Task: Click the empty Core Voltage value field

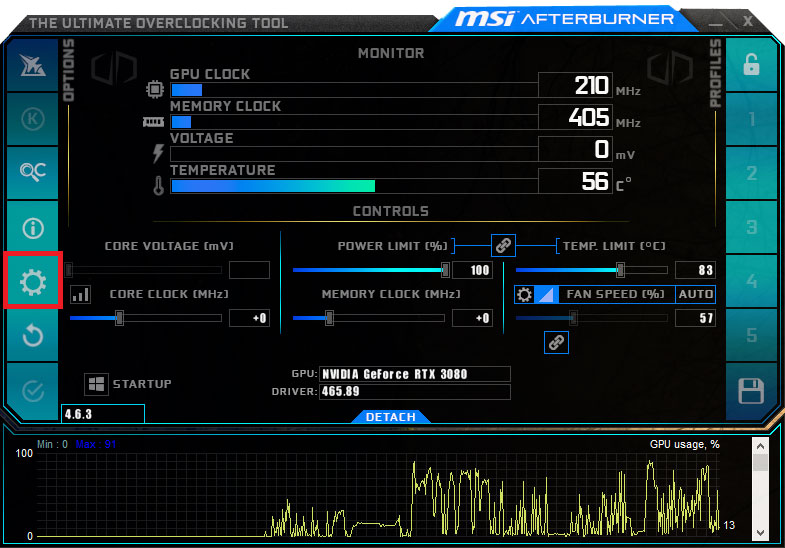Action: pos(249,270)
